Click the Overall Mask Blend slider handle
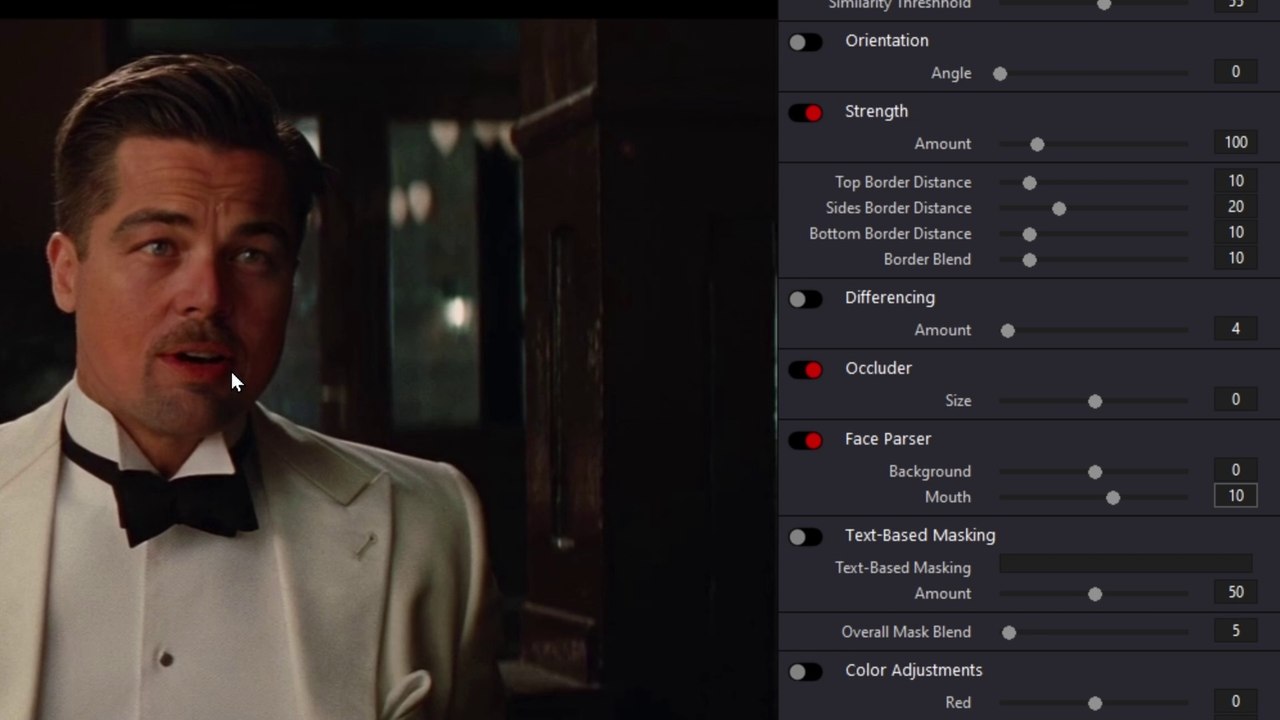The height and width of the screenshot is (720, 1280). point(1009,633)
